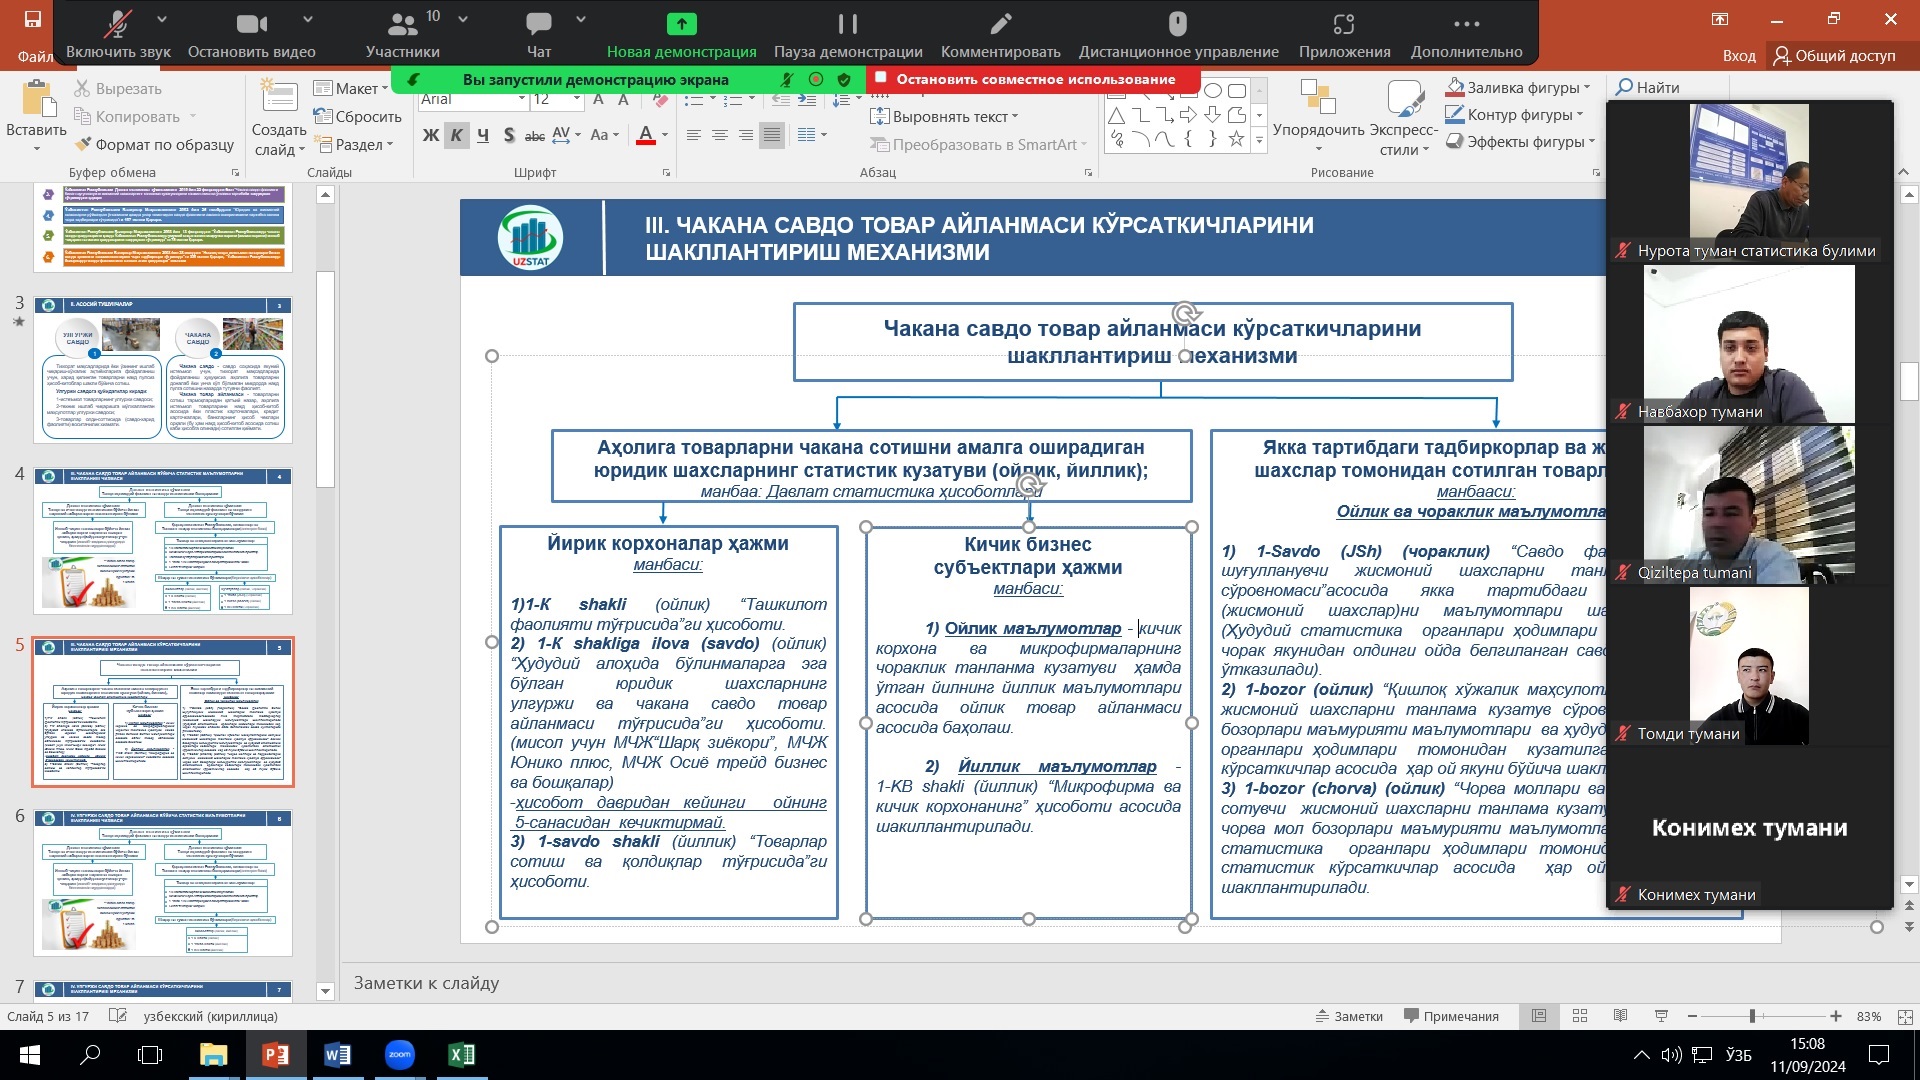Expand shapes gallery more arrow
Screen dimensions: 1920x1080
coord(1259,141)
